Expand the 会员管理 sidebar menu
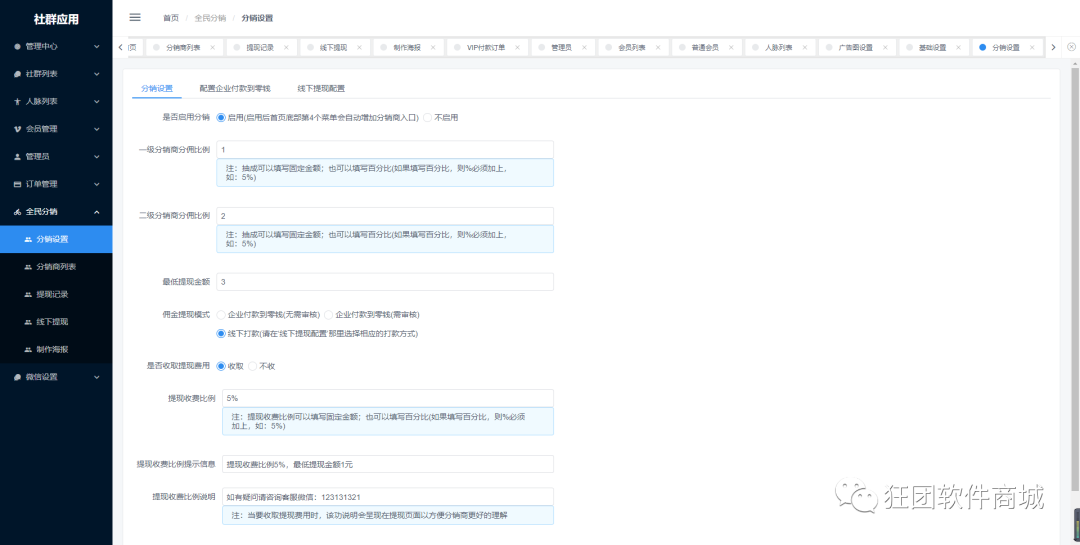 click(97, 129)
